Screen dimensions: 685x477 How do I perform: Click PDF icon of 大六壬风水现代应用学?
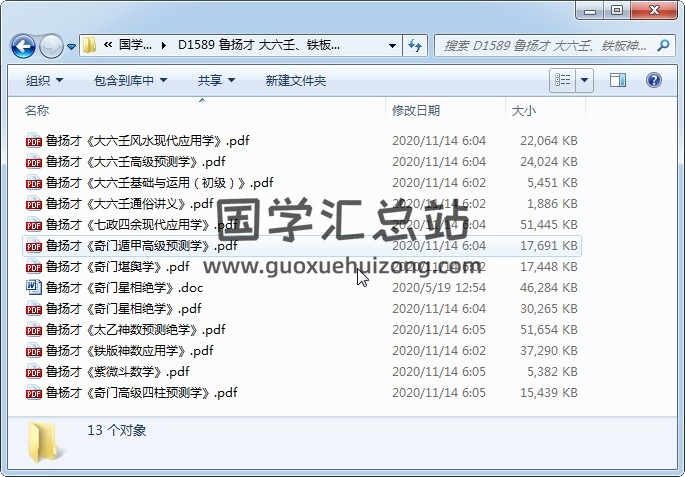coord(34,141)
